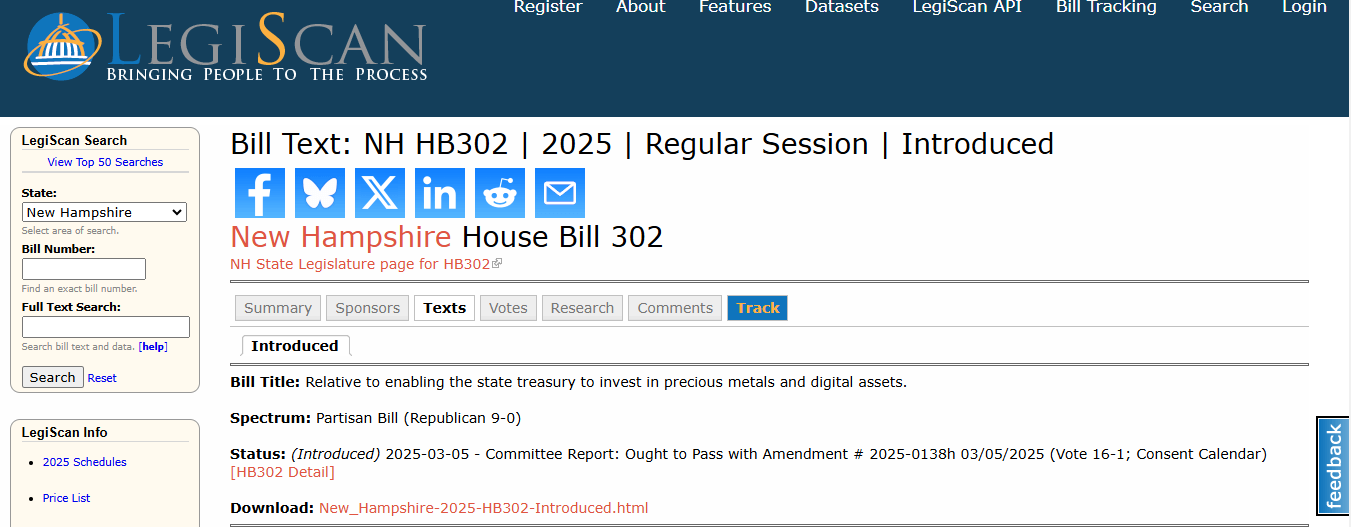This screenshot has width=1351, height=527.
Task: Open the Sponsors tab
Action: (x=367, y=308)
